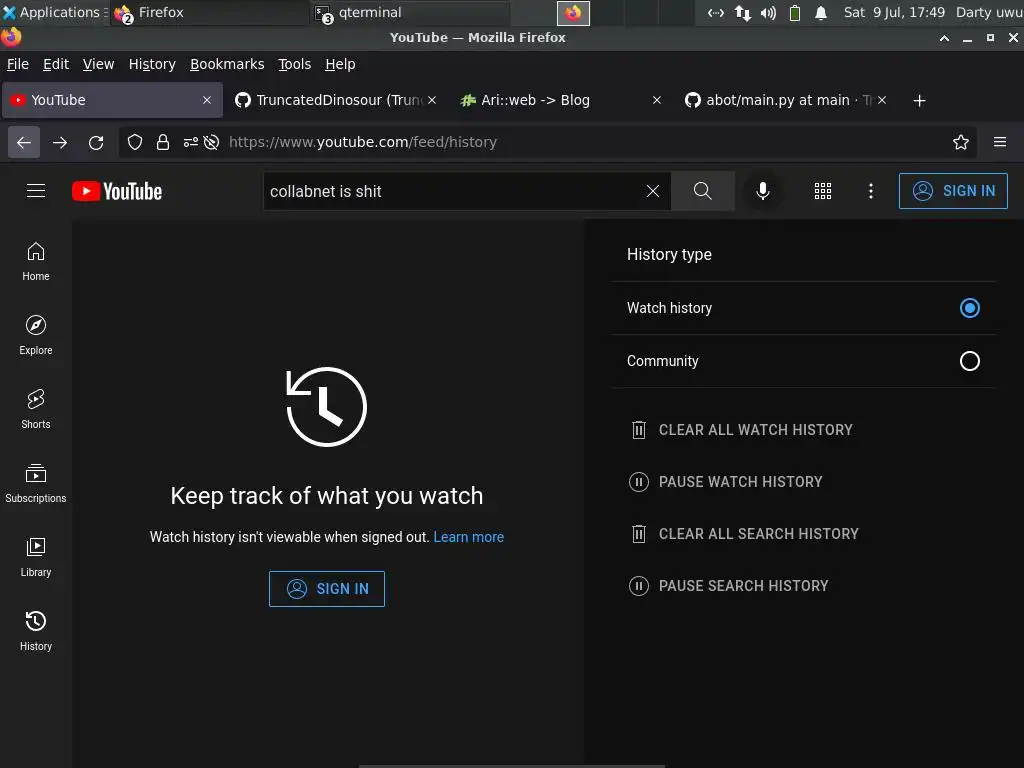Screen dimensions: 1024x768
Task: Select the Community radio button
Action: pyautogui.click(x=970, y=360)
